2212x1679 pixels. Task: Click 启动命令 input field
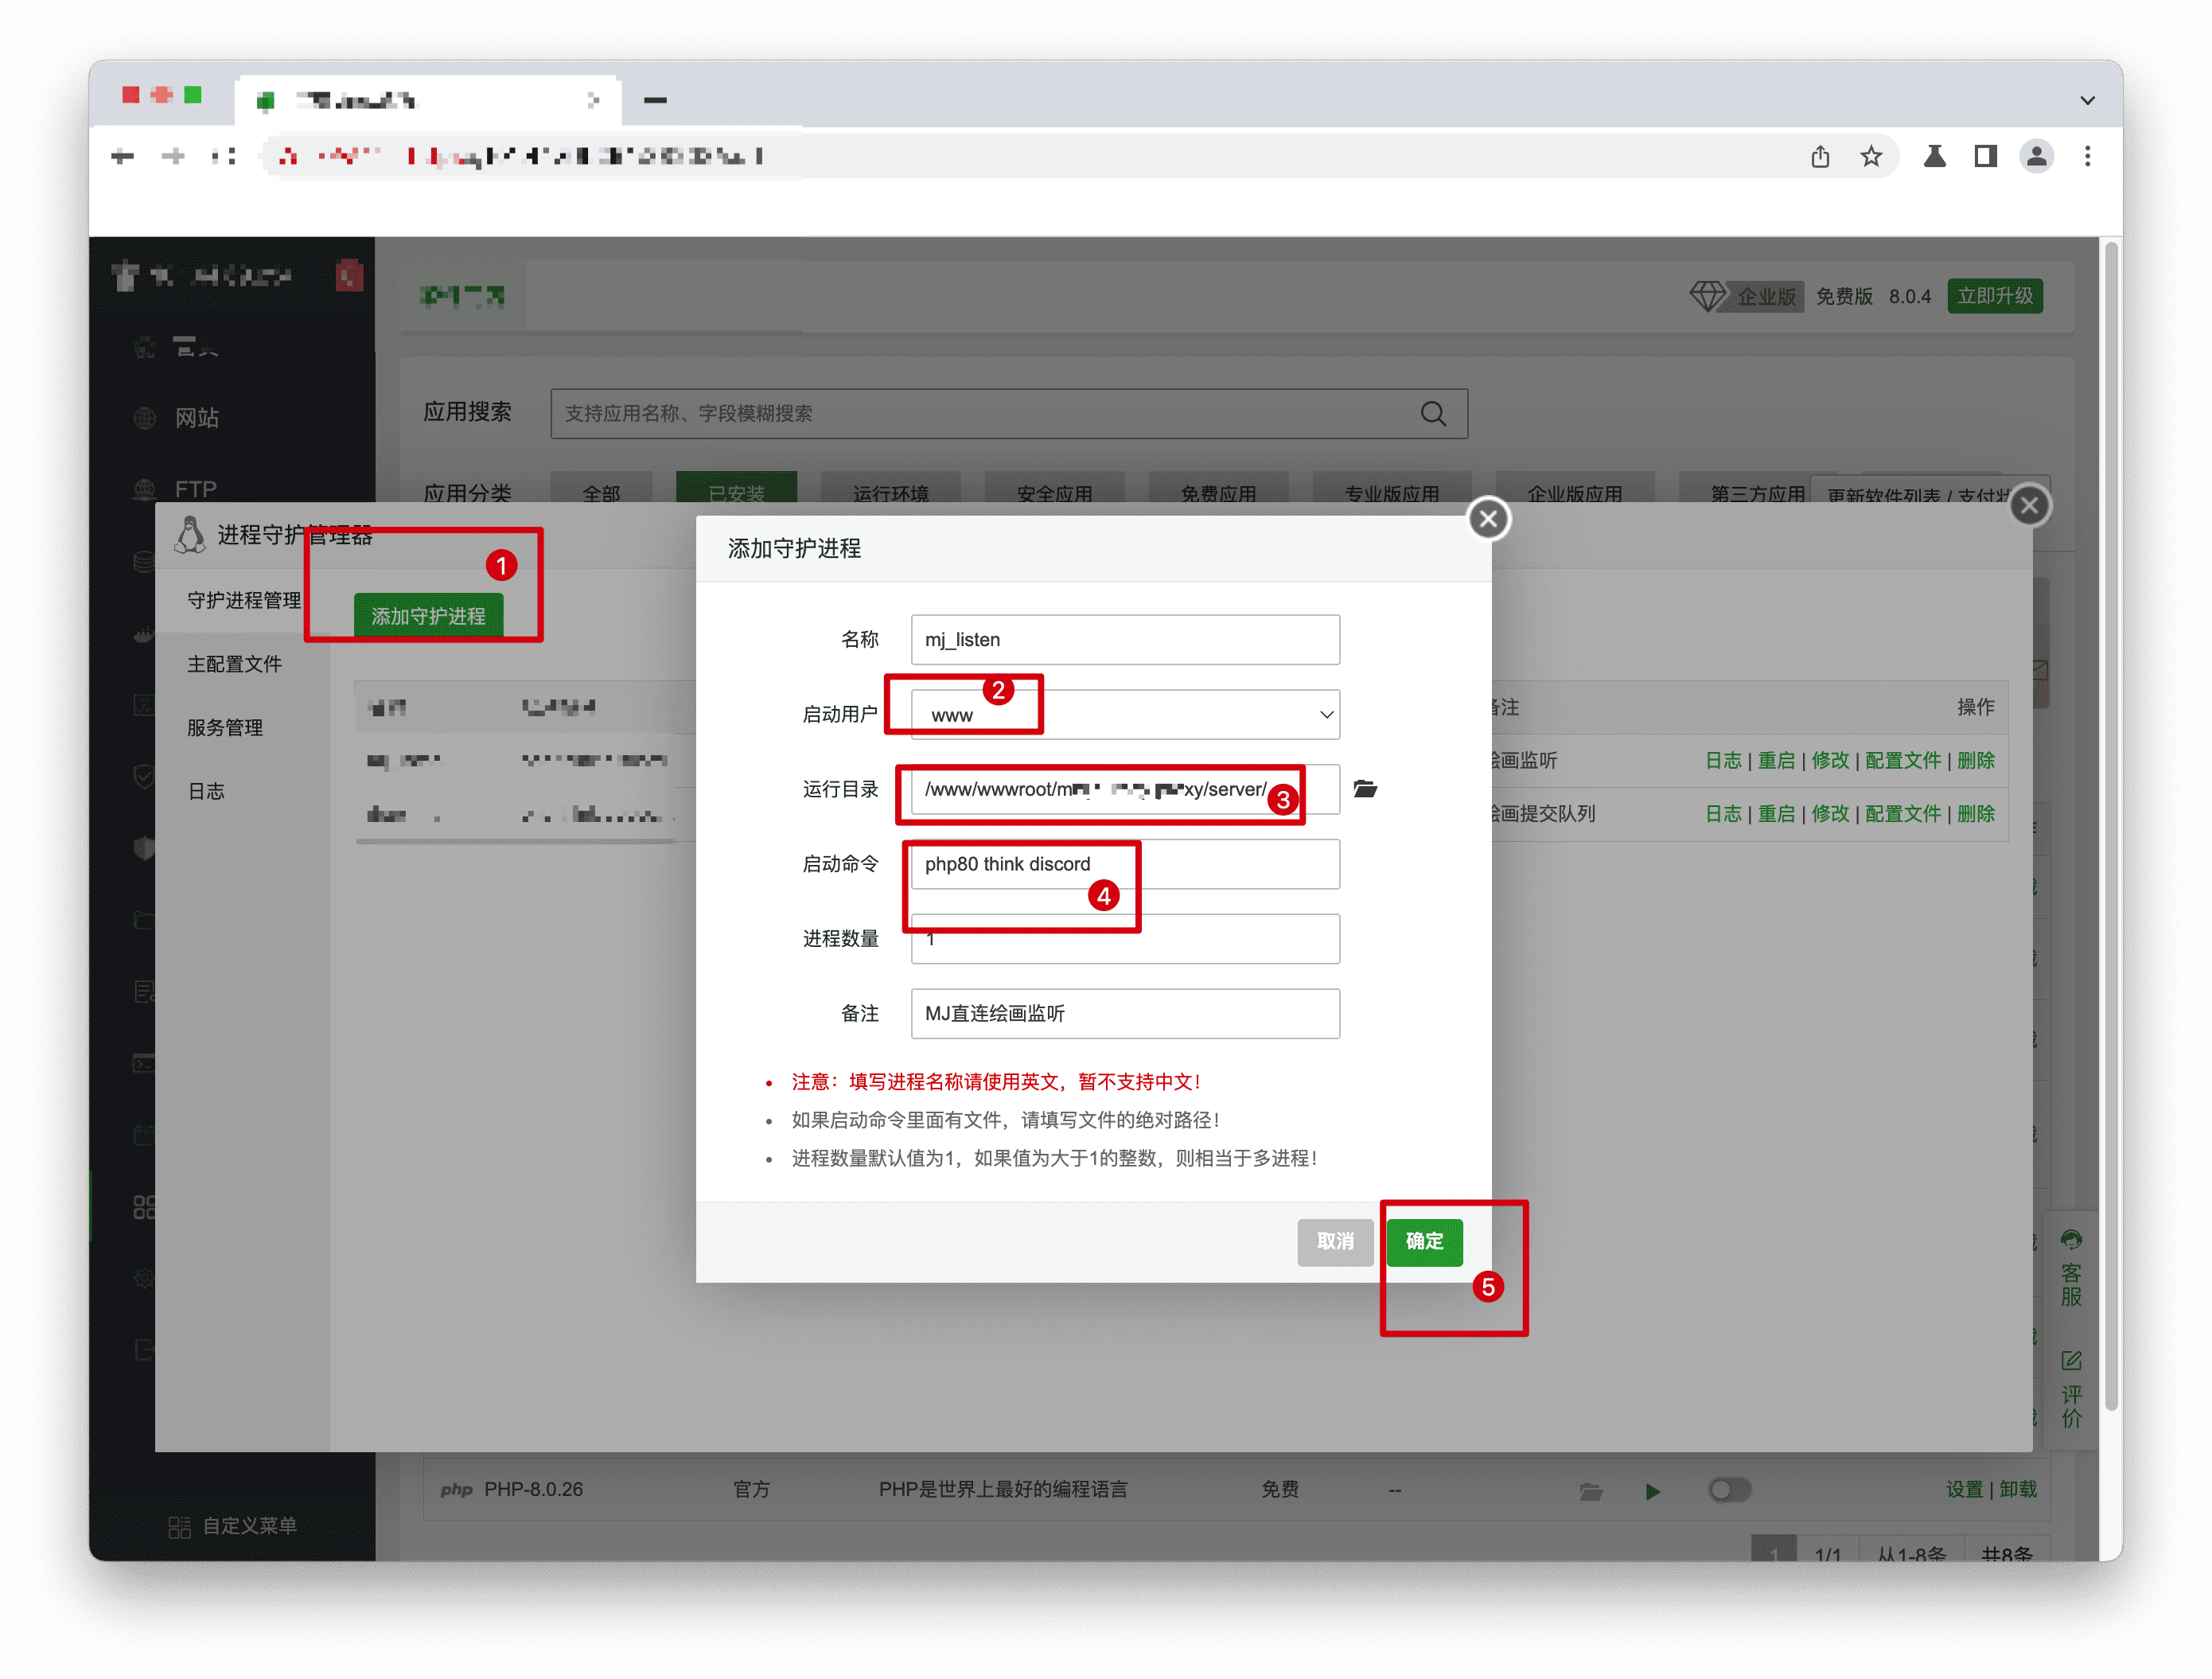[1125, 864]
